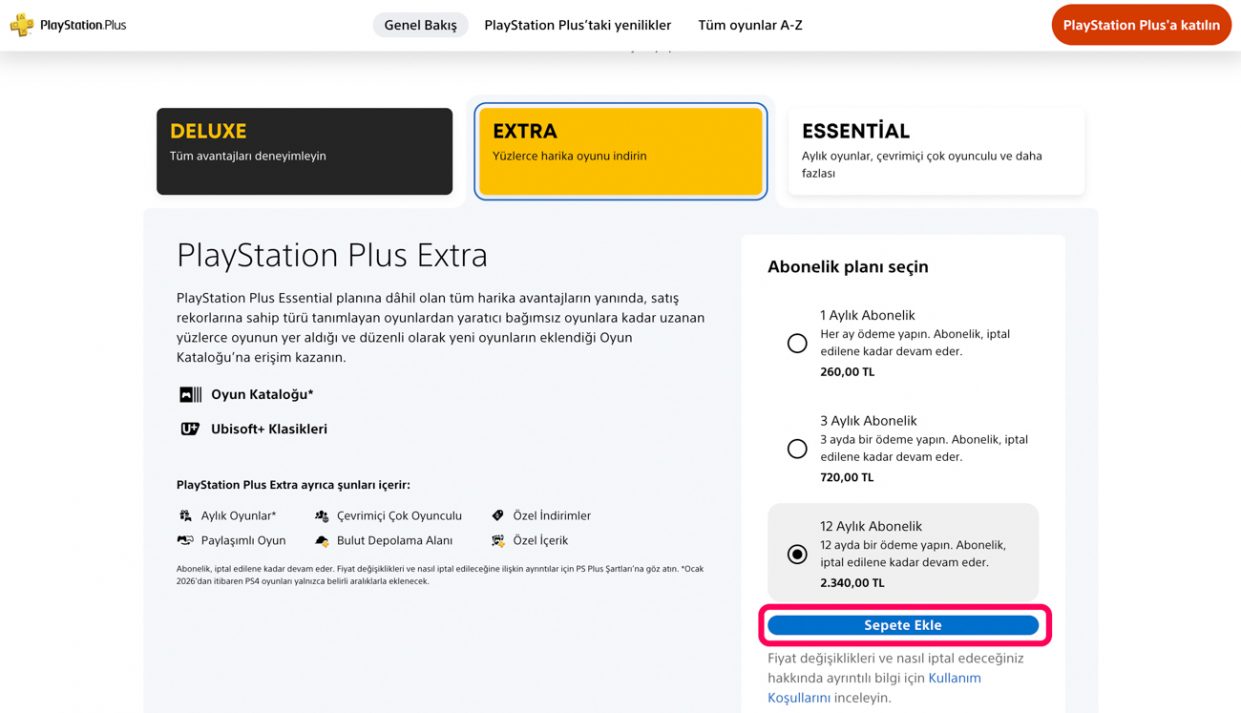
Task: Click the Aylık Oyunlar icon
Action: (185, 516)
